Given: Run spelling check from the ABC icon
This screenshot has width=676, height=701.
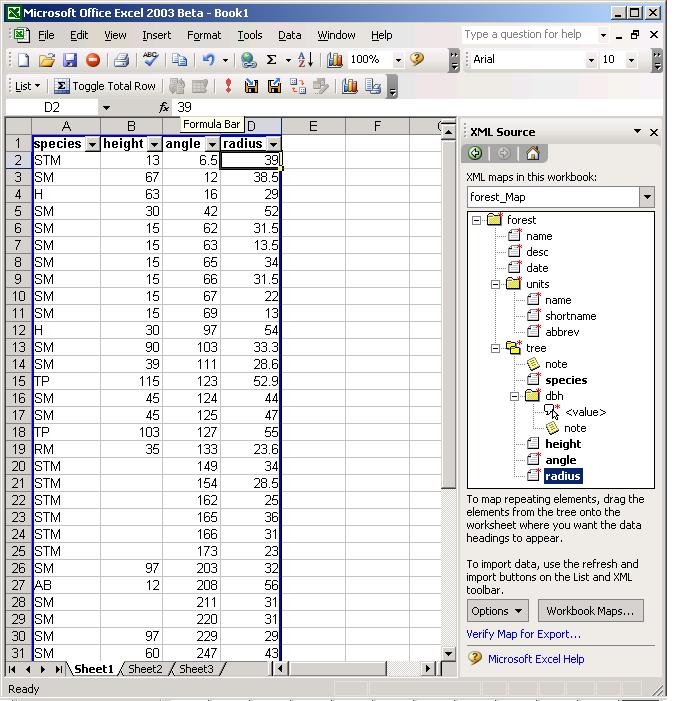Looking at the screenshot, I should (151, 61).
